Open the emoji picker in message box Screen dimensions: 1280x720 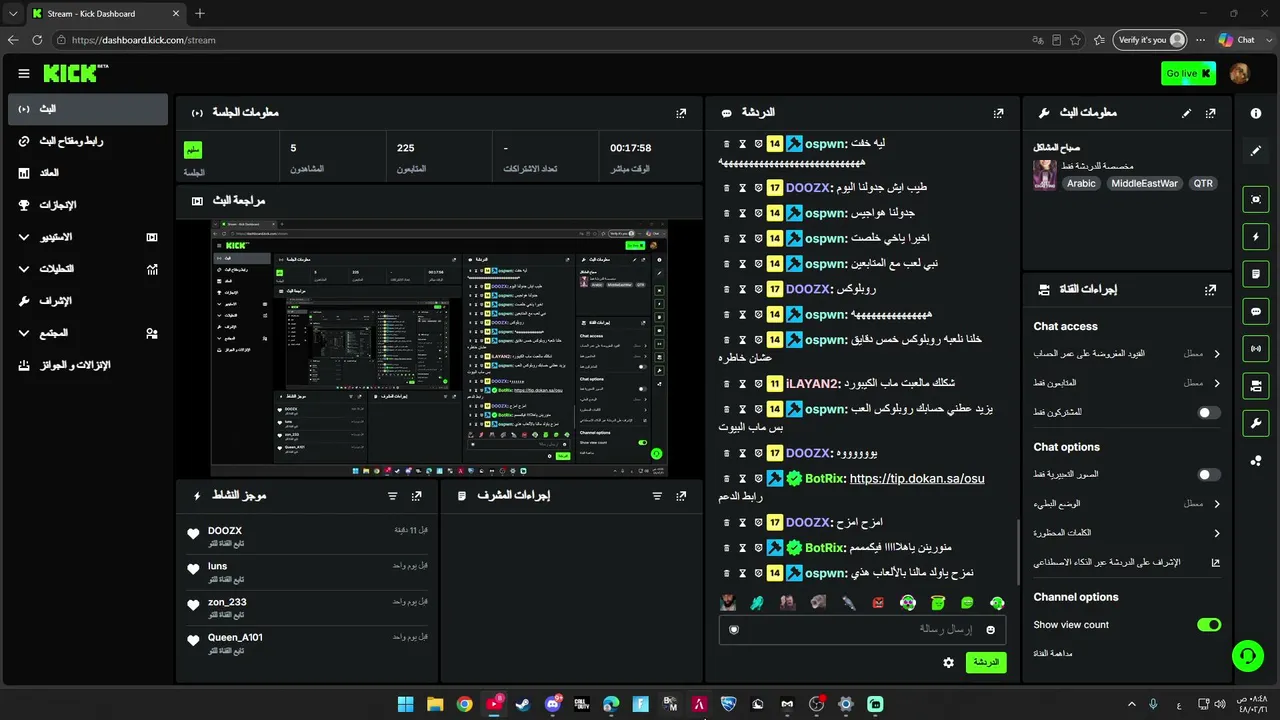tap(991, 629)
